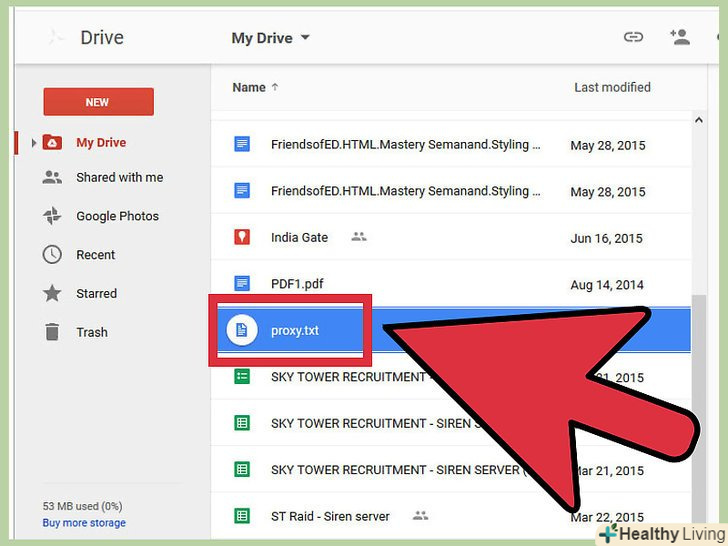Click the Shared with me people icon

point(52,177)
